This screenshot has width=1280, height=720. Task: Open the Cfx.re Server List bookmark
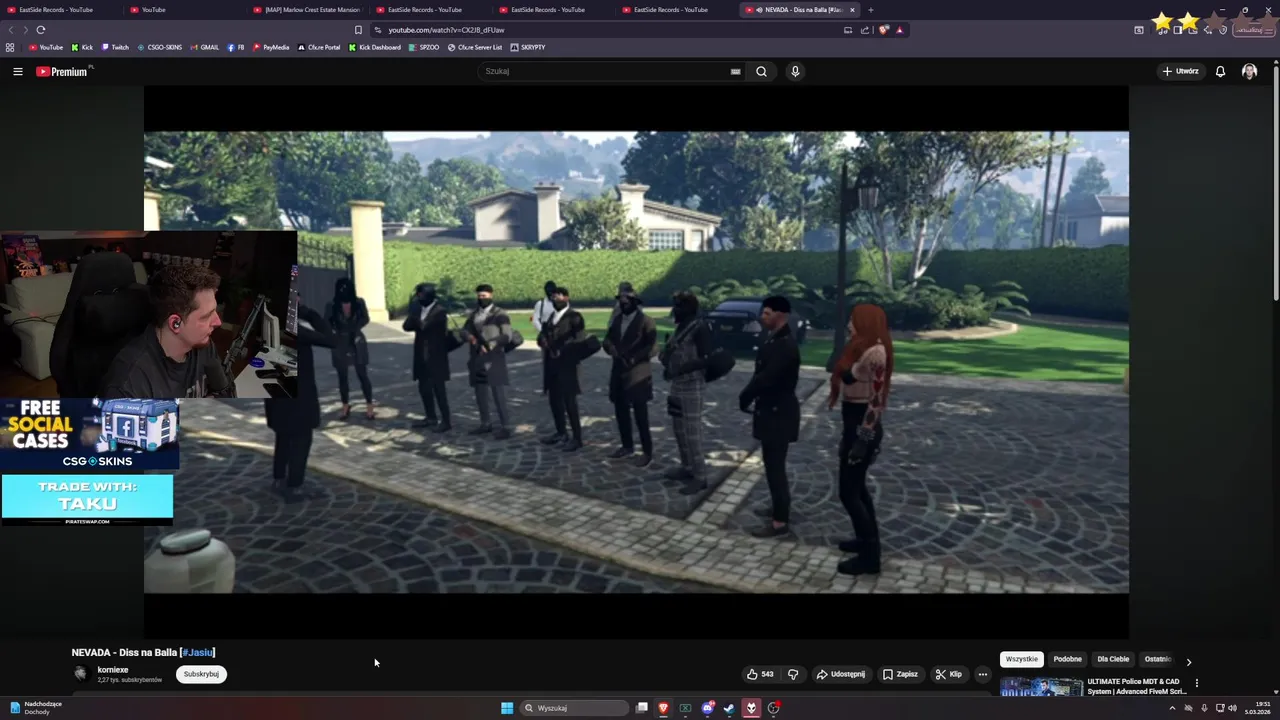475,47
